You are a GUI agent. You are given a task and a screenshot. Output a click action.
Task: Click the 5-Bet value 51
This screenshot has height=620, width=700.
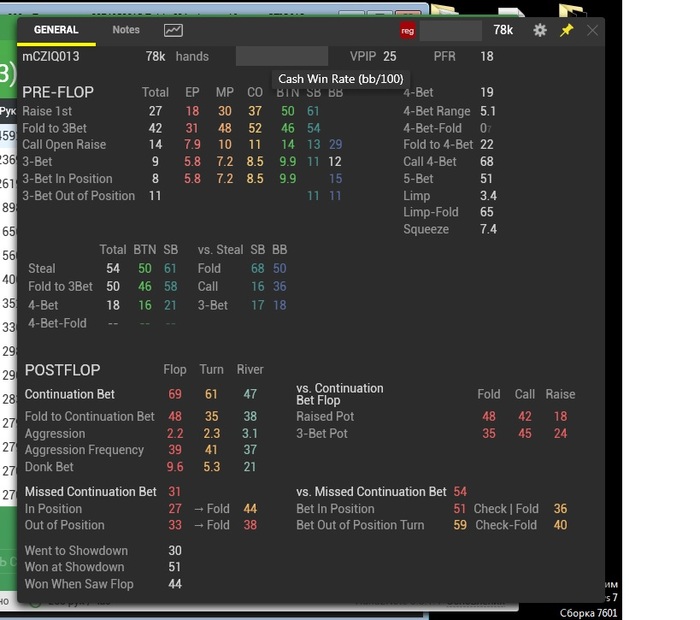(x=486, y=179)
